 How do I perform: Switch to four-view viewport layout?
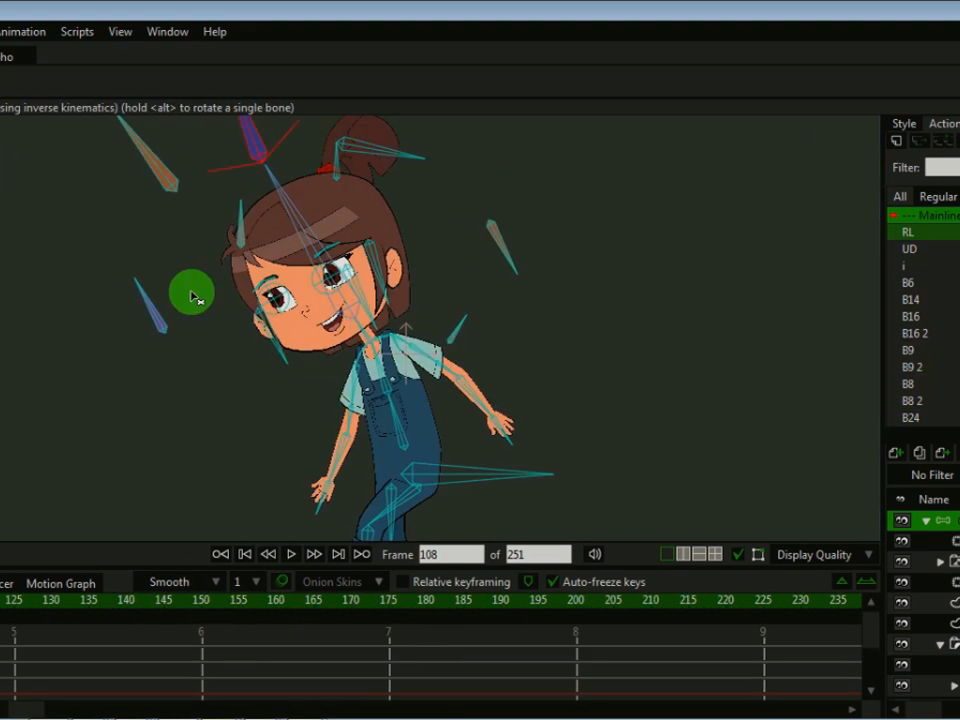[715, 555]
